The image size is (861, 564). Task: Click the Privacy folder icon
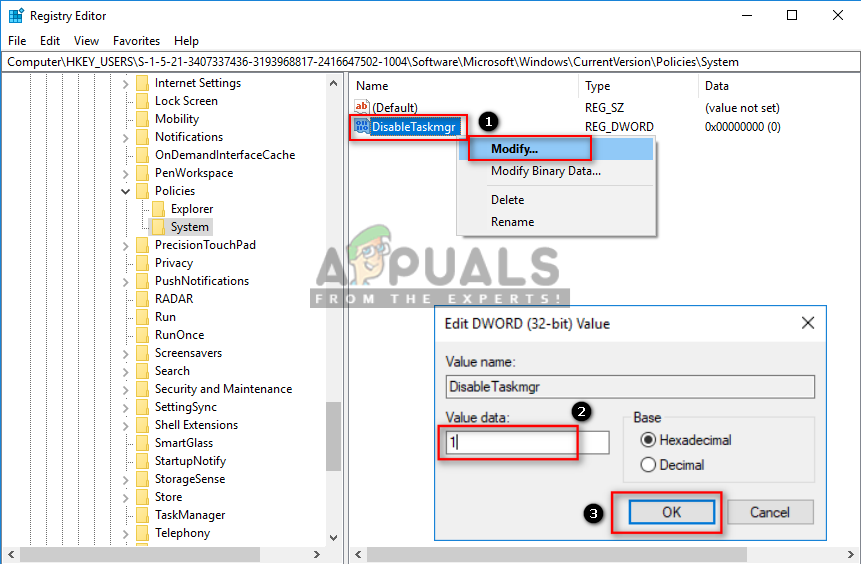142,263
